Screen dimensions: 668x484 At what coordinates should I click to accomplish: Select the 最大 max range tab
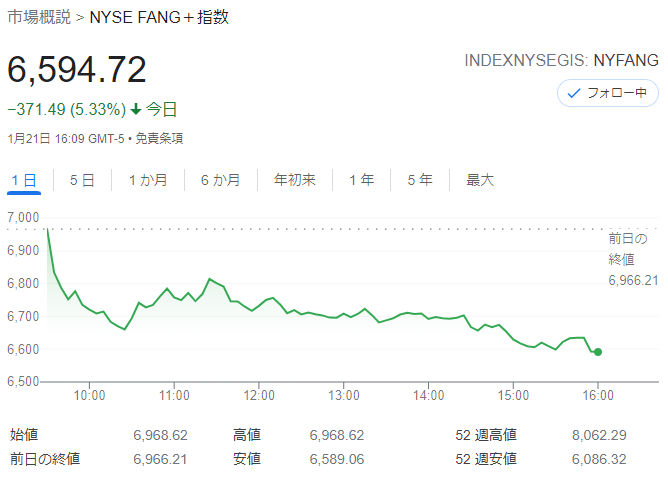(480, 180)
